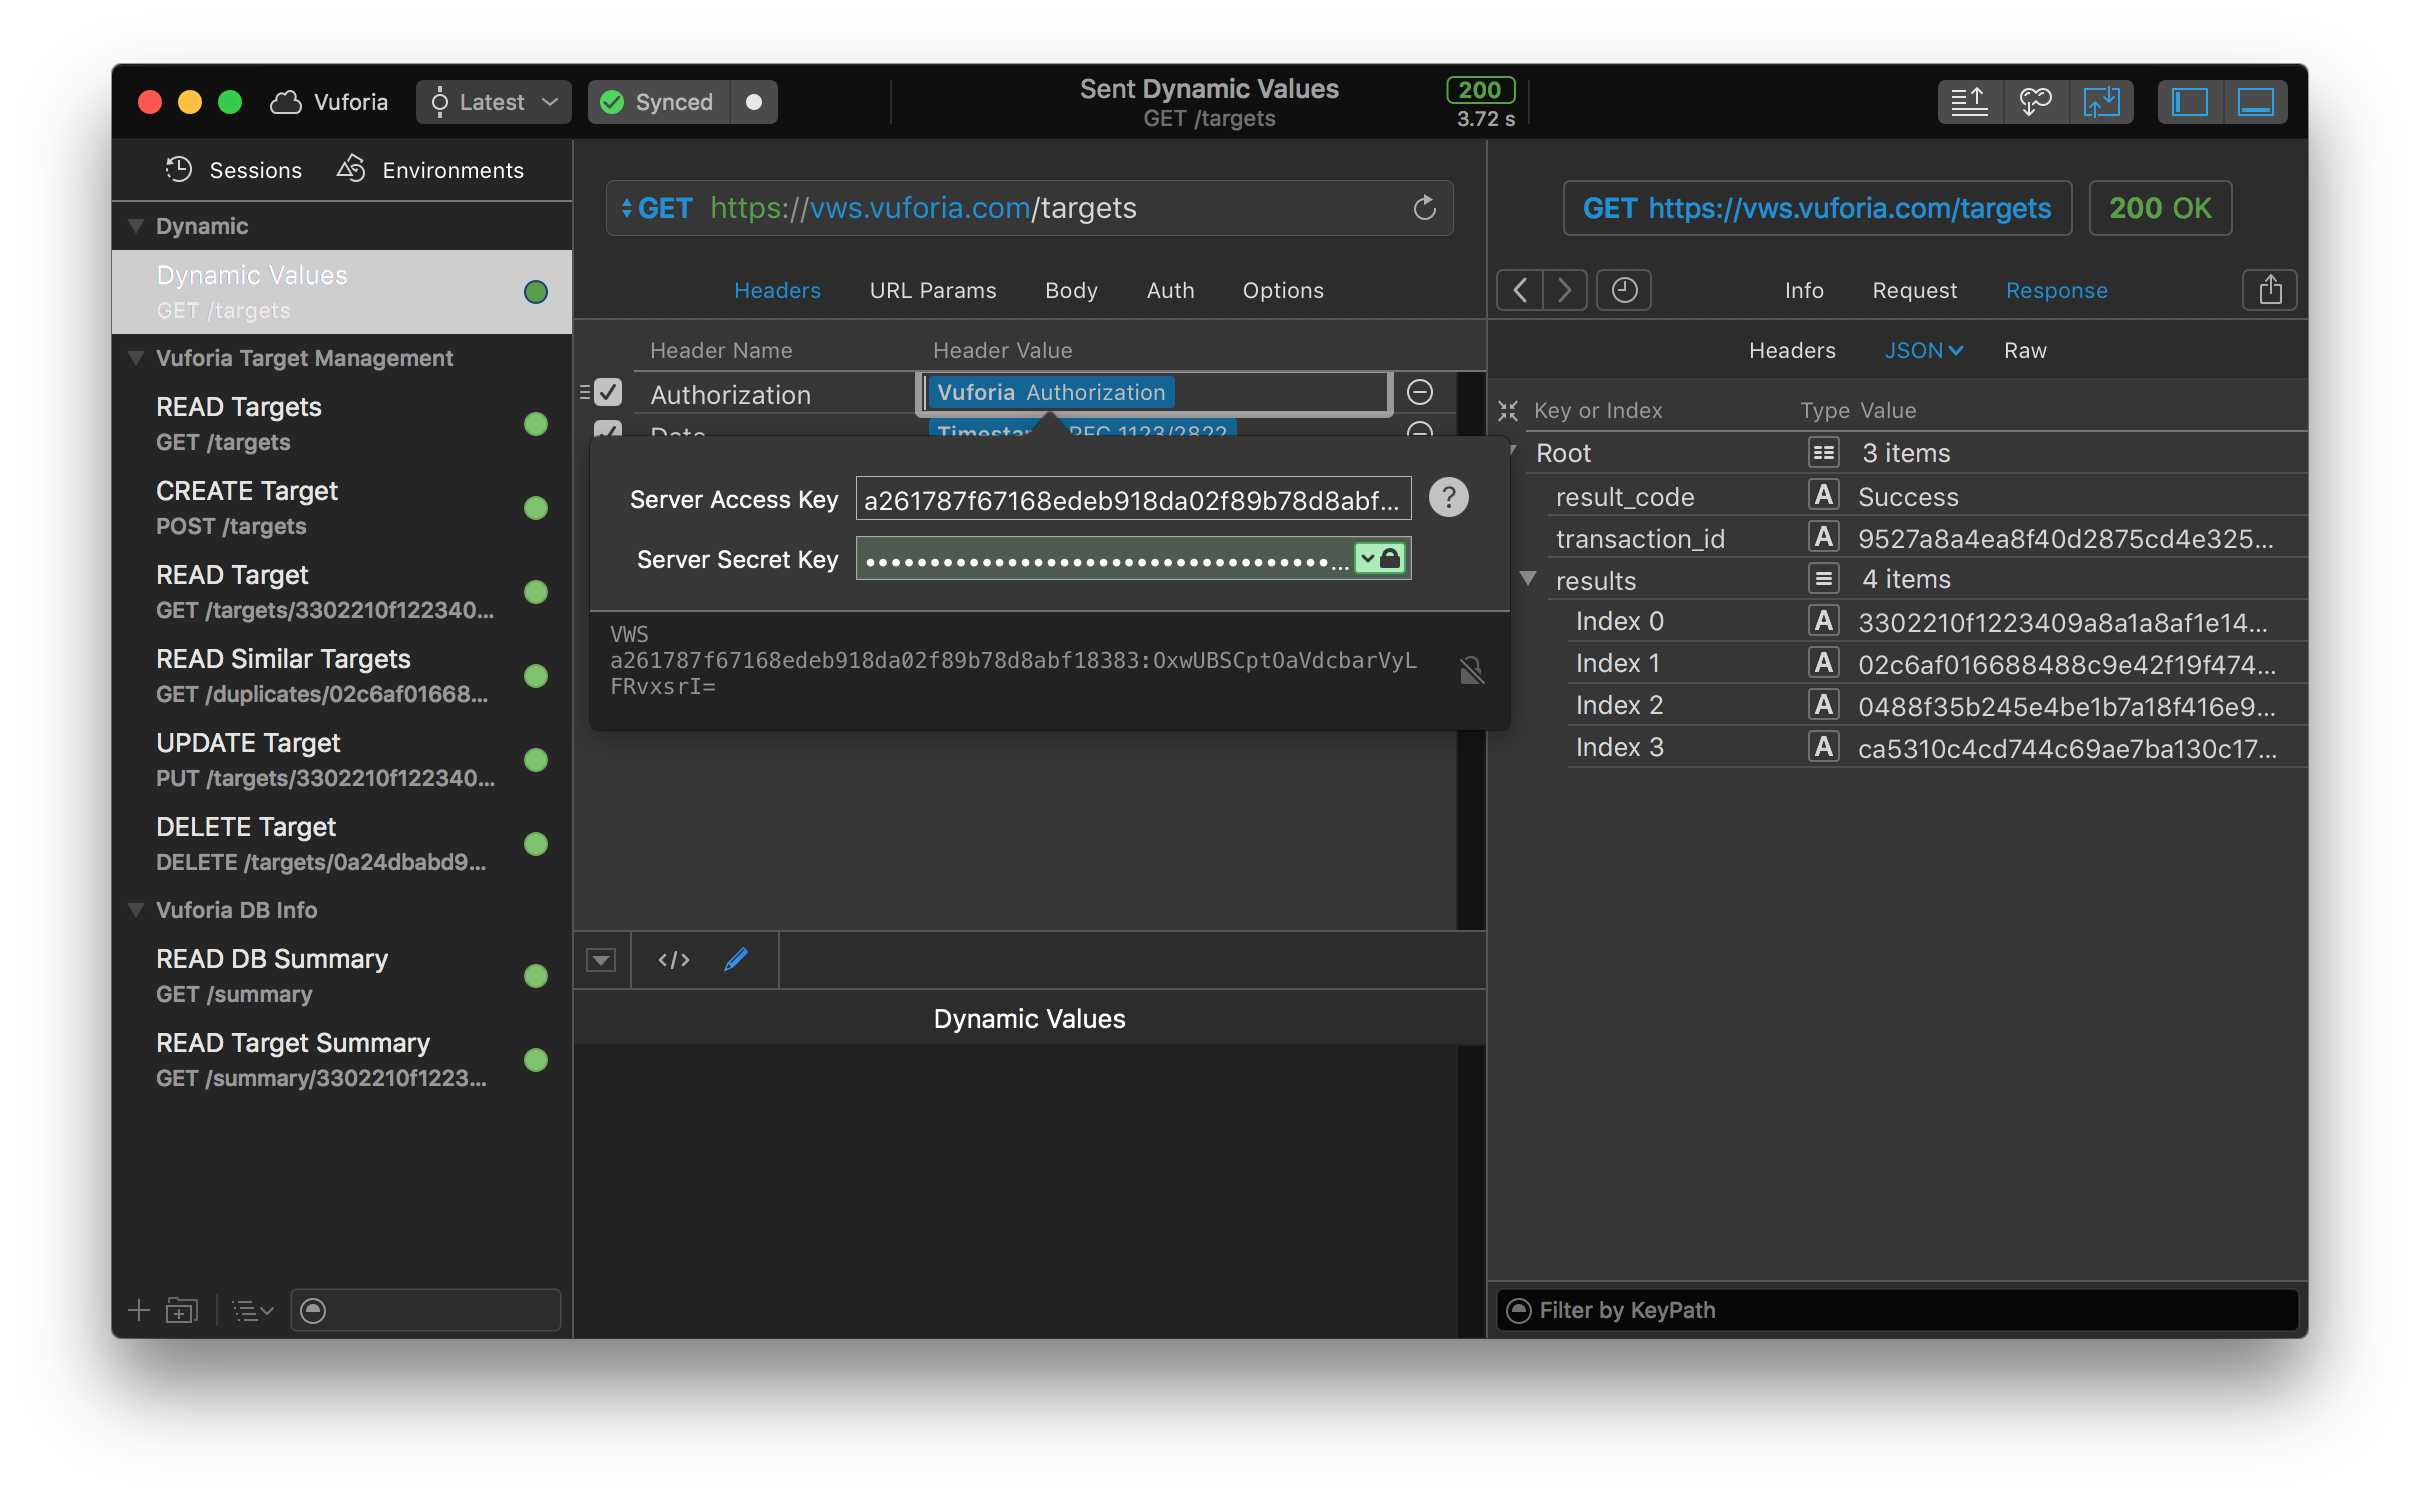
Task: Switch to the URL Params tab
Action: [x=932, y=291]
